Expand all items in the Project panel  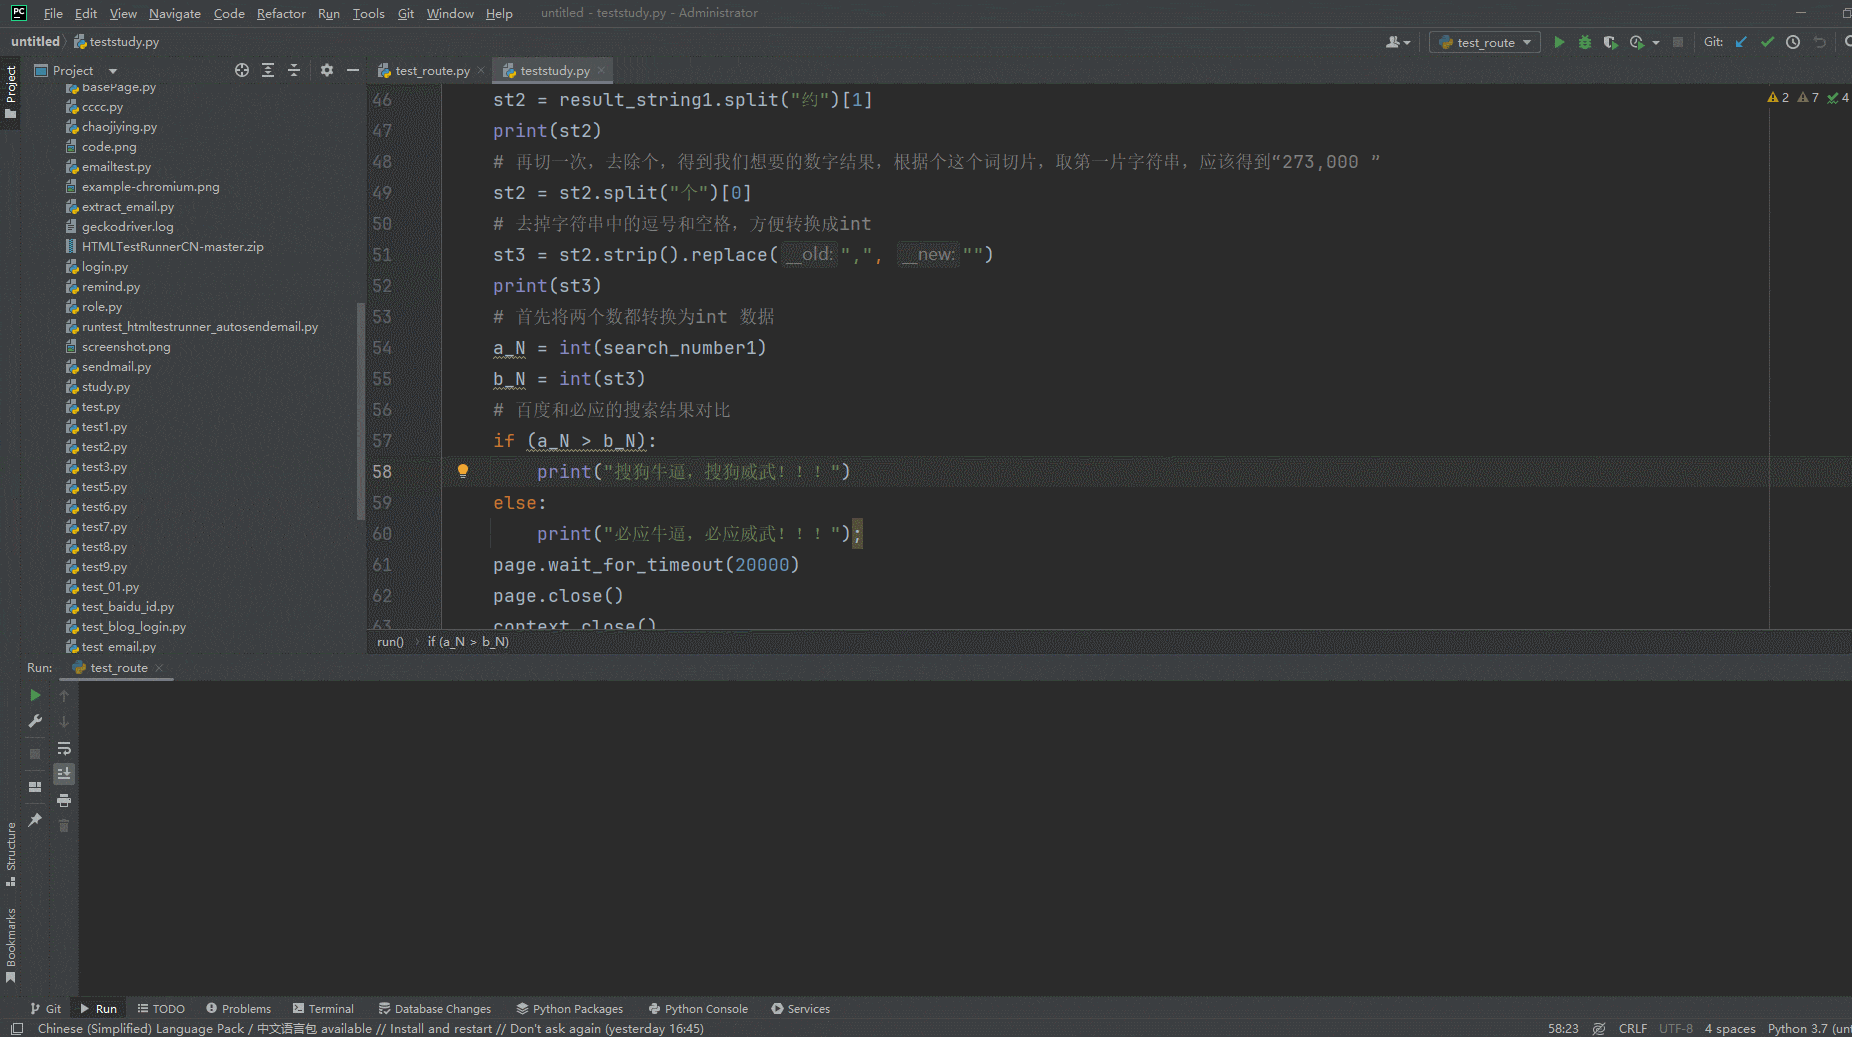click(x=268, y=70)
